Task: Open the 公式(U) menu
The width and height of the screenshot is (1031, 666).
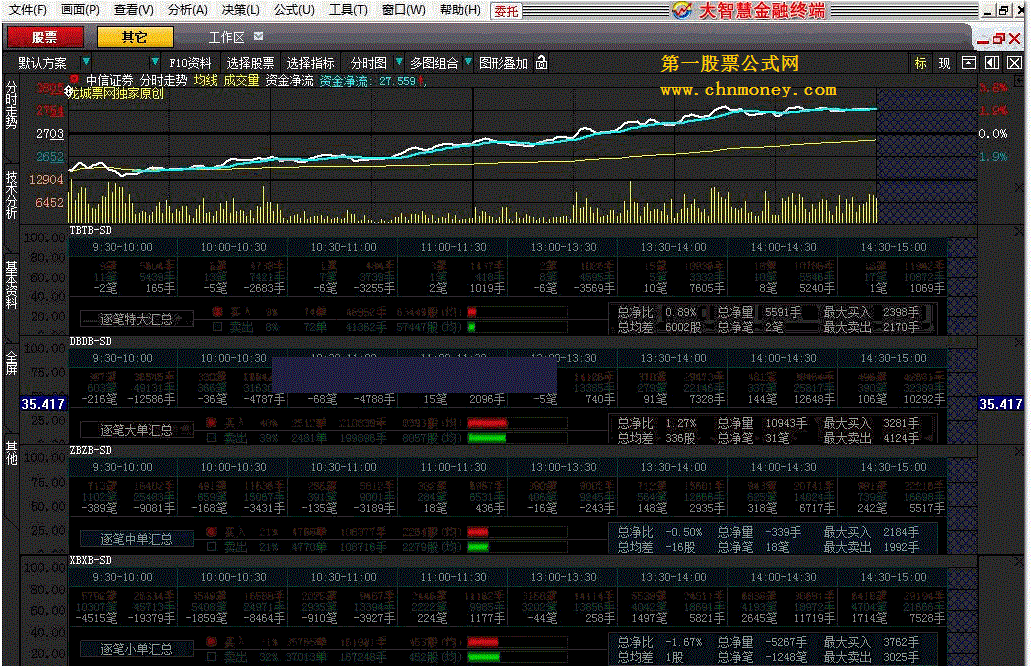Action: click(x=294, y=10)
